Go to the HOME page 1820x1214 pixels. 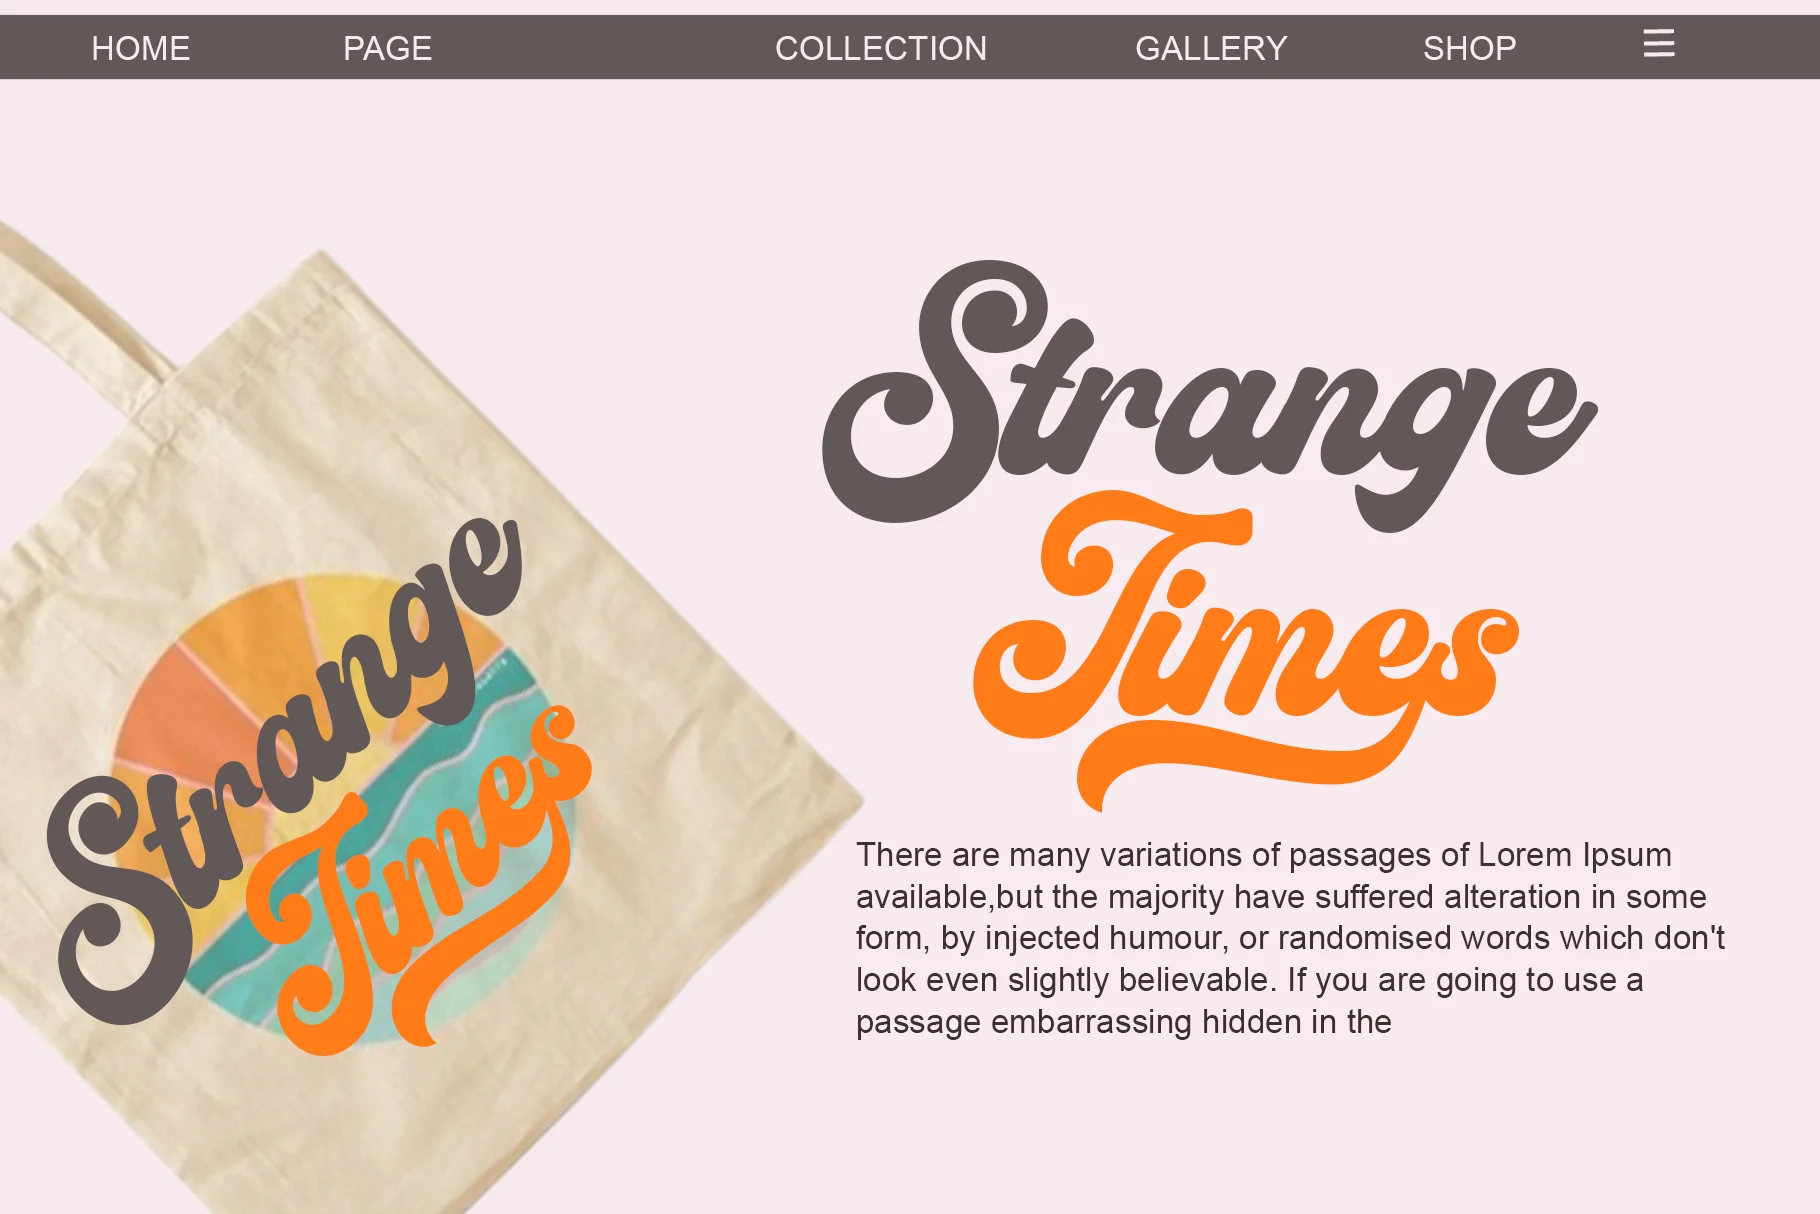point(141,48)
